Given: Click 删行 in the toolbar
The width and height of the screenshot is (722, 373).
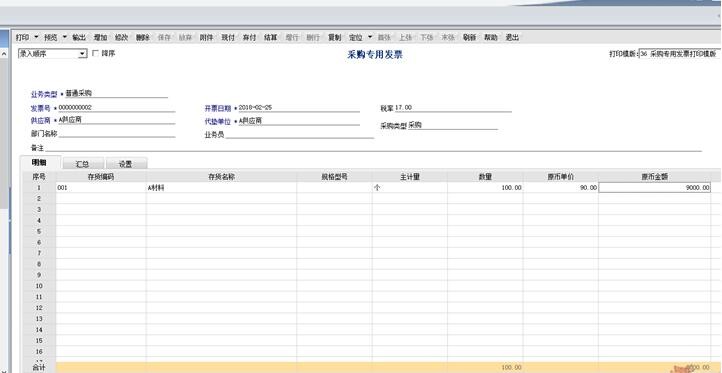Looking at the screenshot, I should pyautogui.click(x=313, y=37).
